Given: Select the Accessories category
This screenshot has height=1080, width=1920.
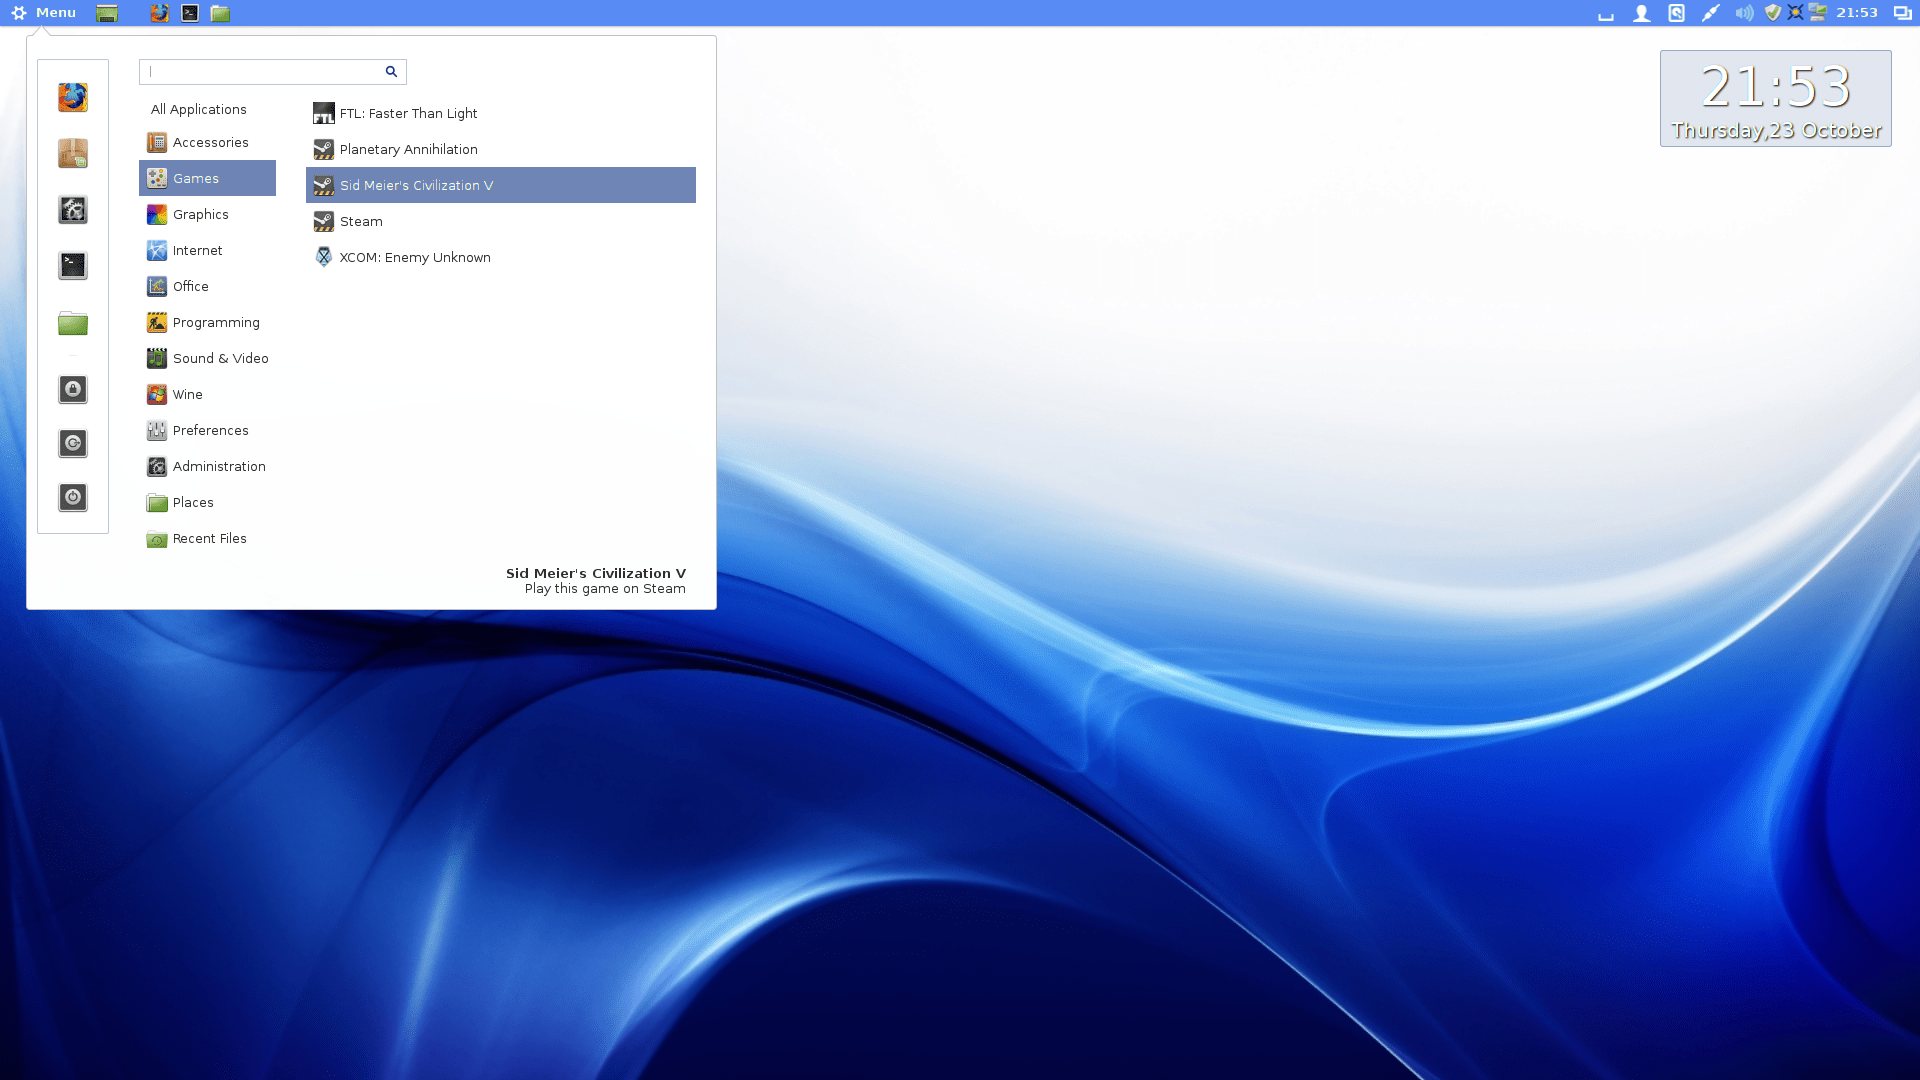Looking at the screenshot, I should pyautogui.click(x=208, y=142).
